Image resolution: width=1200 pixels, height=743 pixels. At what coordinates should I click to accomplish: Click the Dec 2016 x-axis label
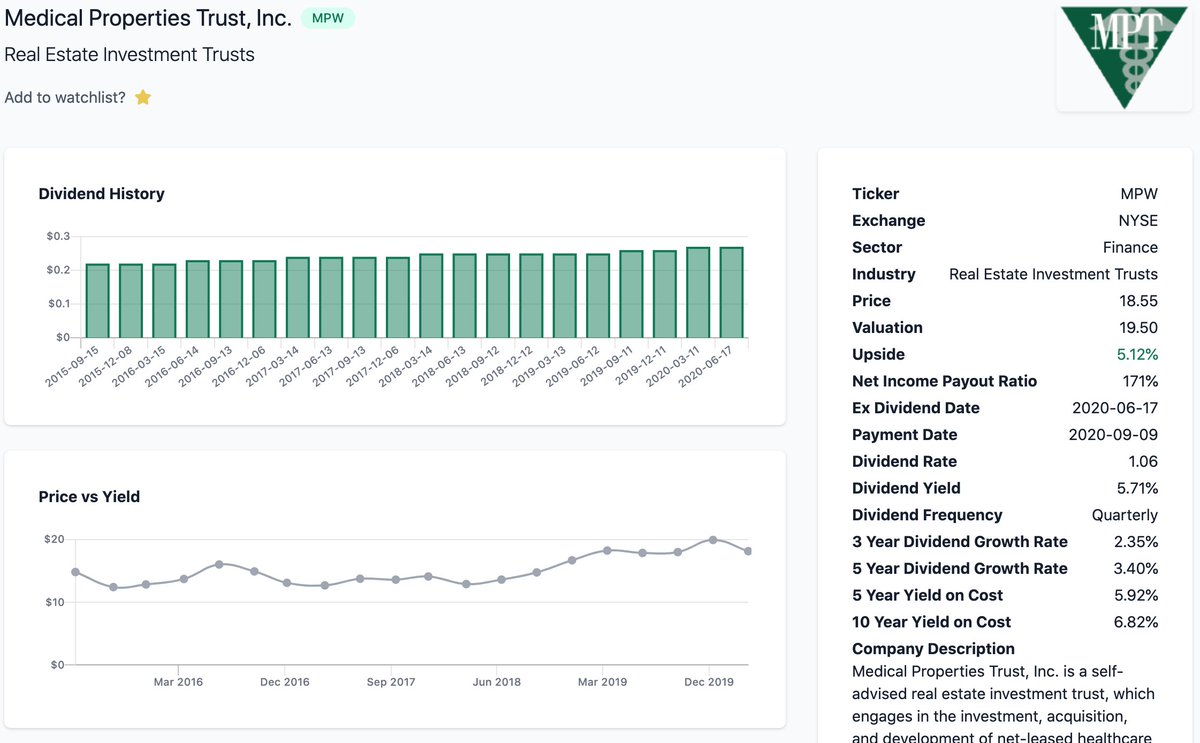284,682
